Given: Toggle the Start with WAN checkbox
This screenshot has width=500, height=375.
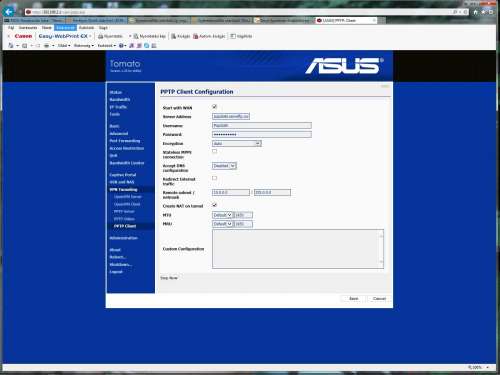Looking at the screenshot, I should pyautogui.click(x=214, y=107).
